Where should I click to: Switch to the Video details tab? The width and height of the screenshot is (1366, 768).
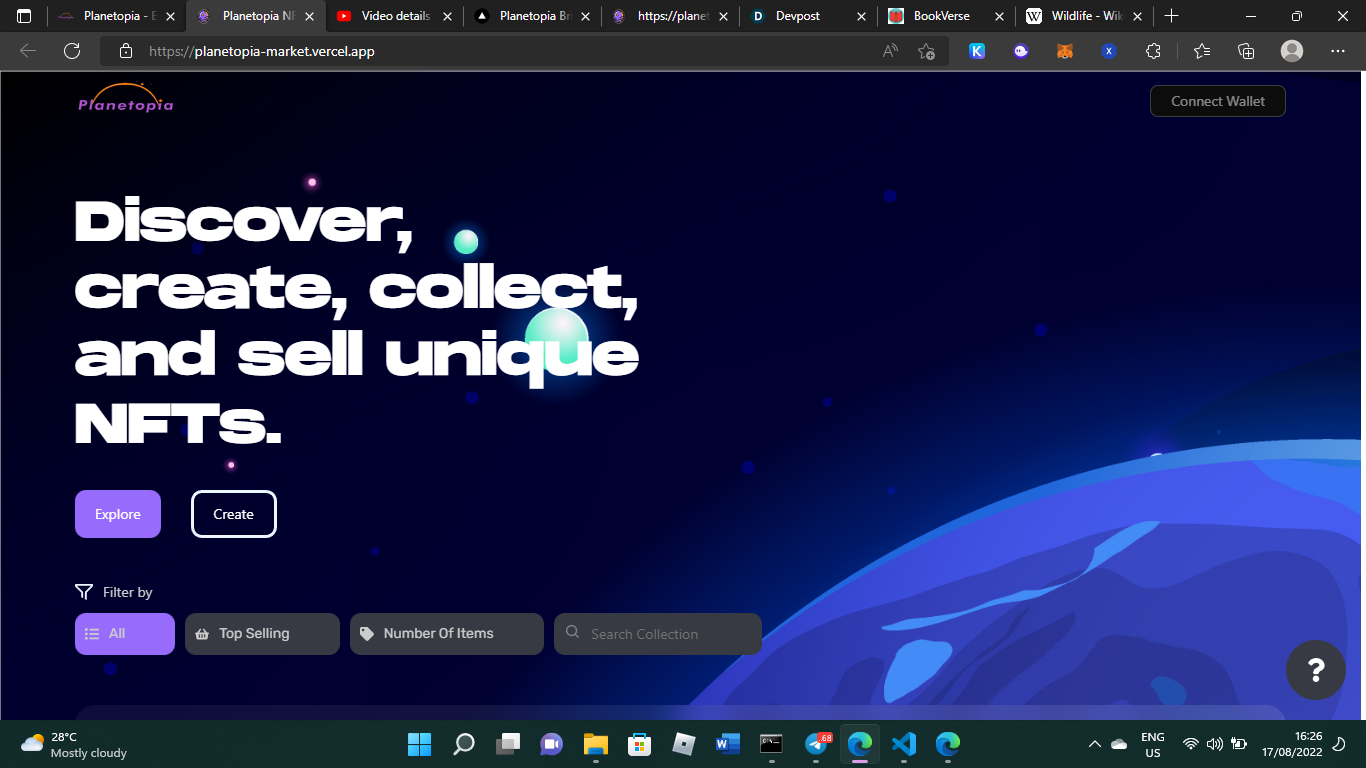point(394,16)
